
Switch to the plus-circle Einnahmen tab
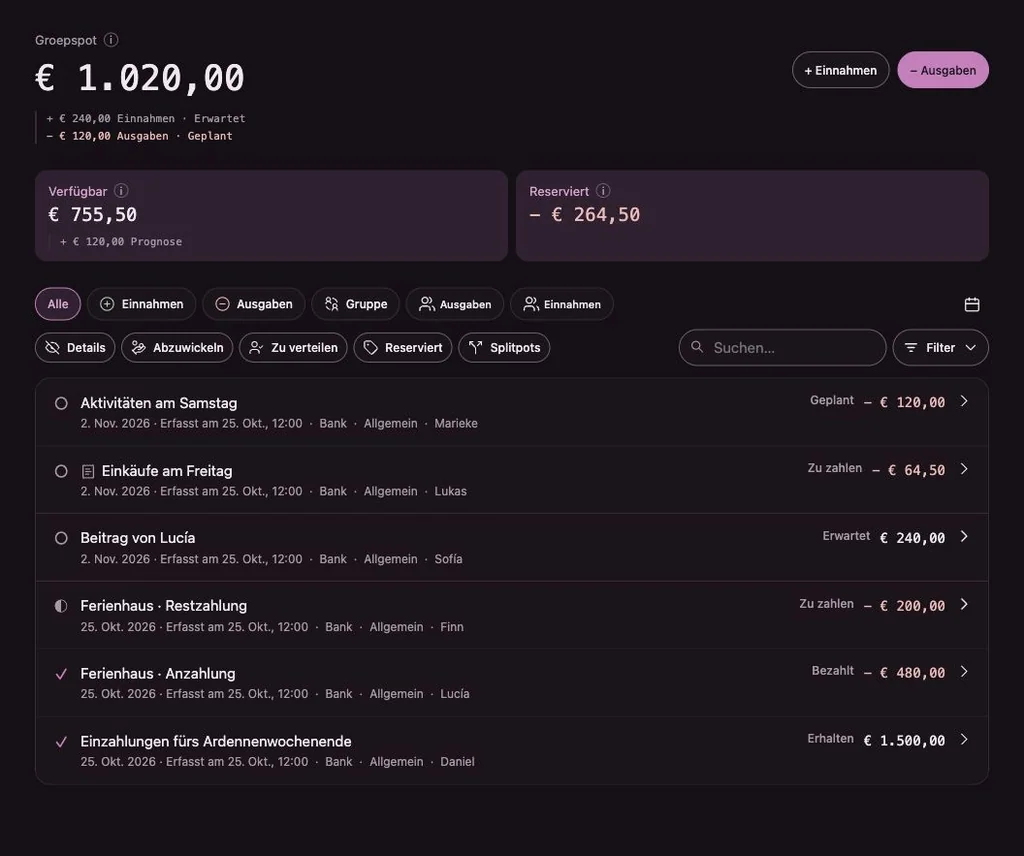(x=142, y=304)
